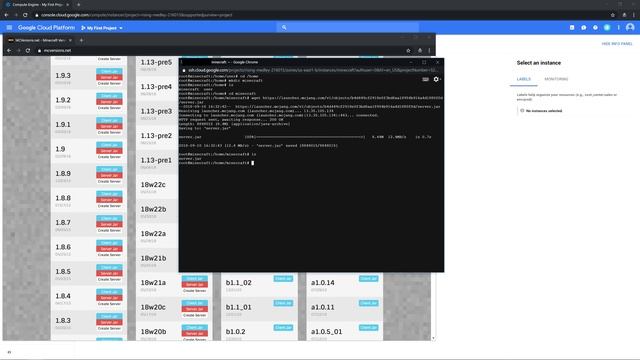The width and height of the screenshot is (640, 360).
Task: Click the mcversions.net address bar
Action: click(220, 51)
